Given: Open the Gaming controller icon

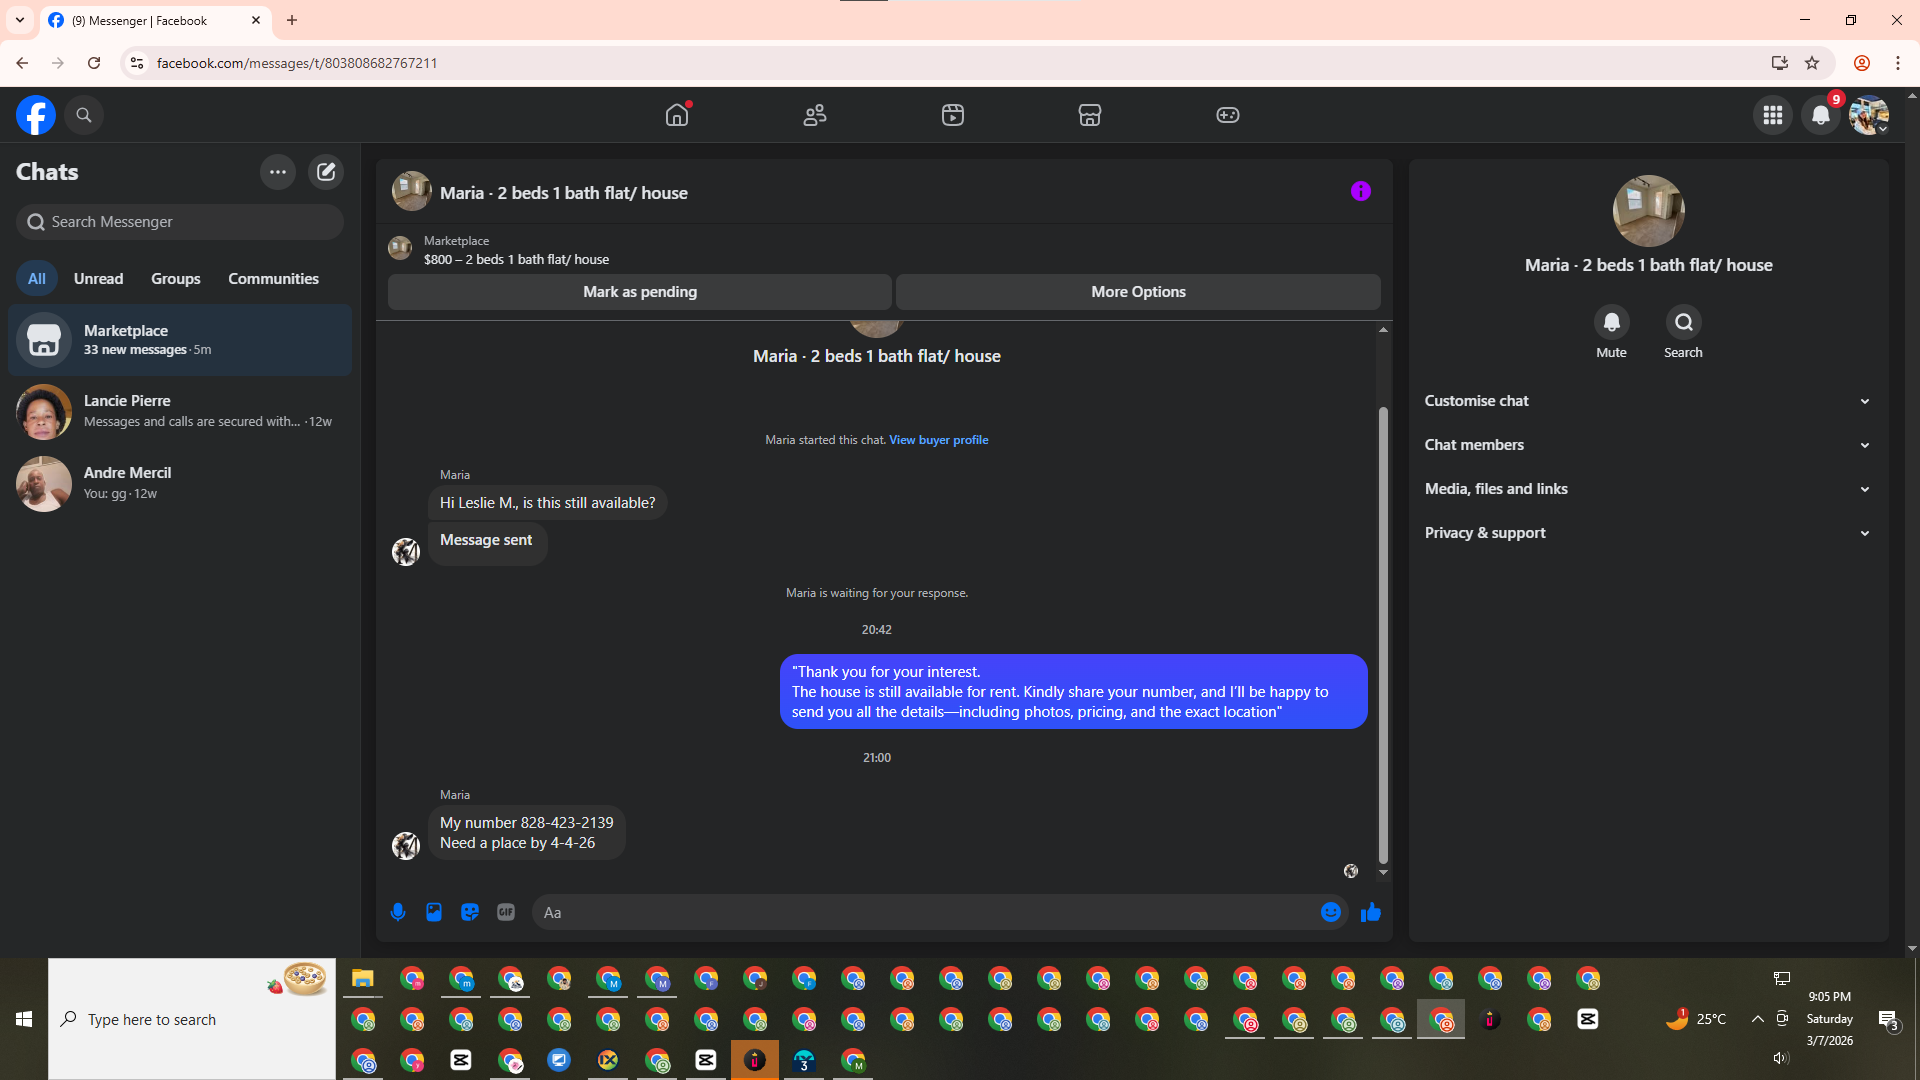Looking at the screenshot, I should tap(1228, 115).
